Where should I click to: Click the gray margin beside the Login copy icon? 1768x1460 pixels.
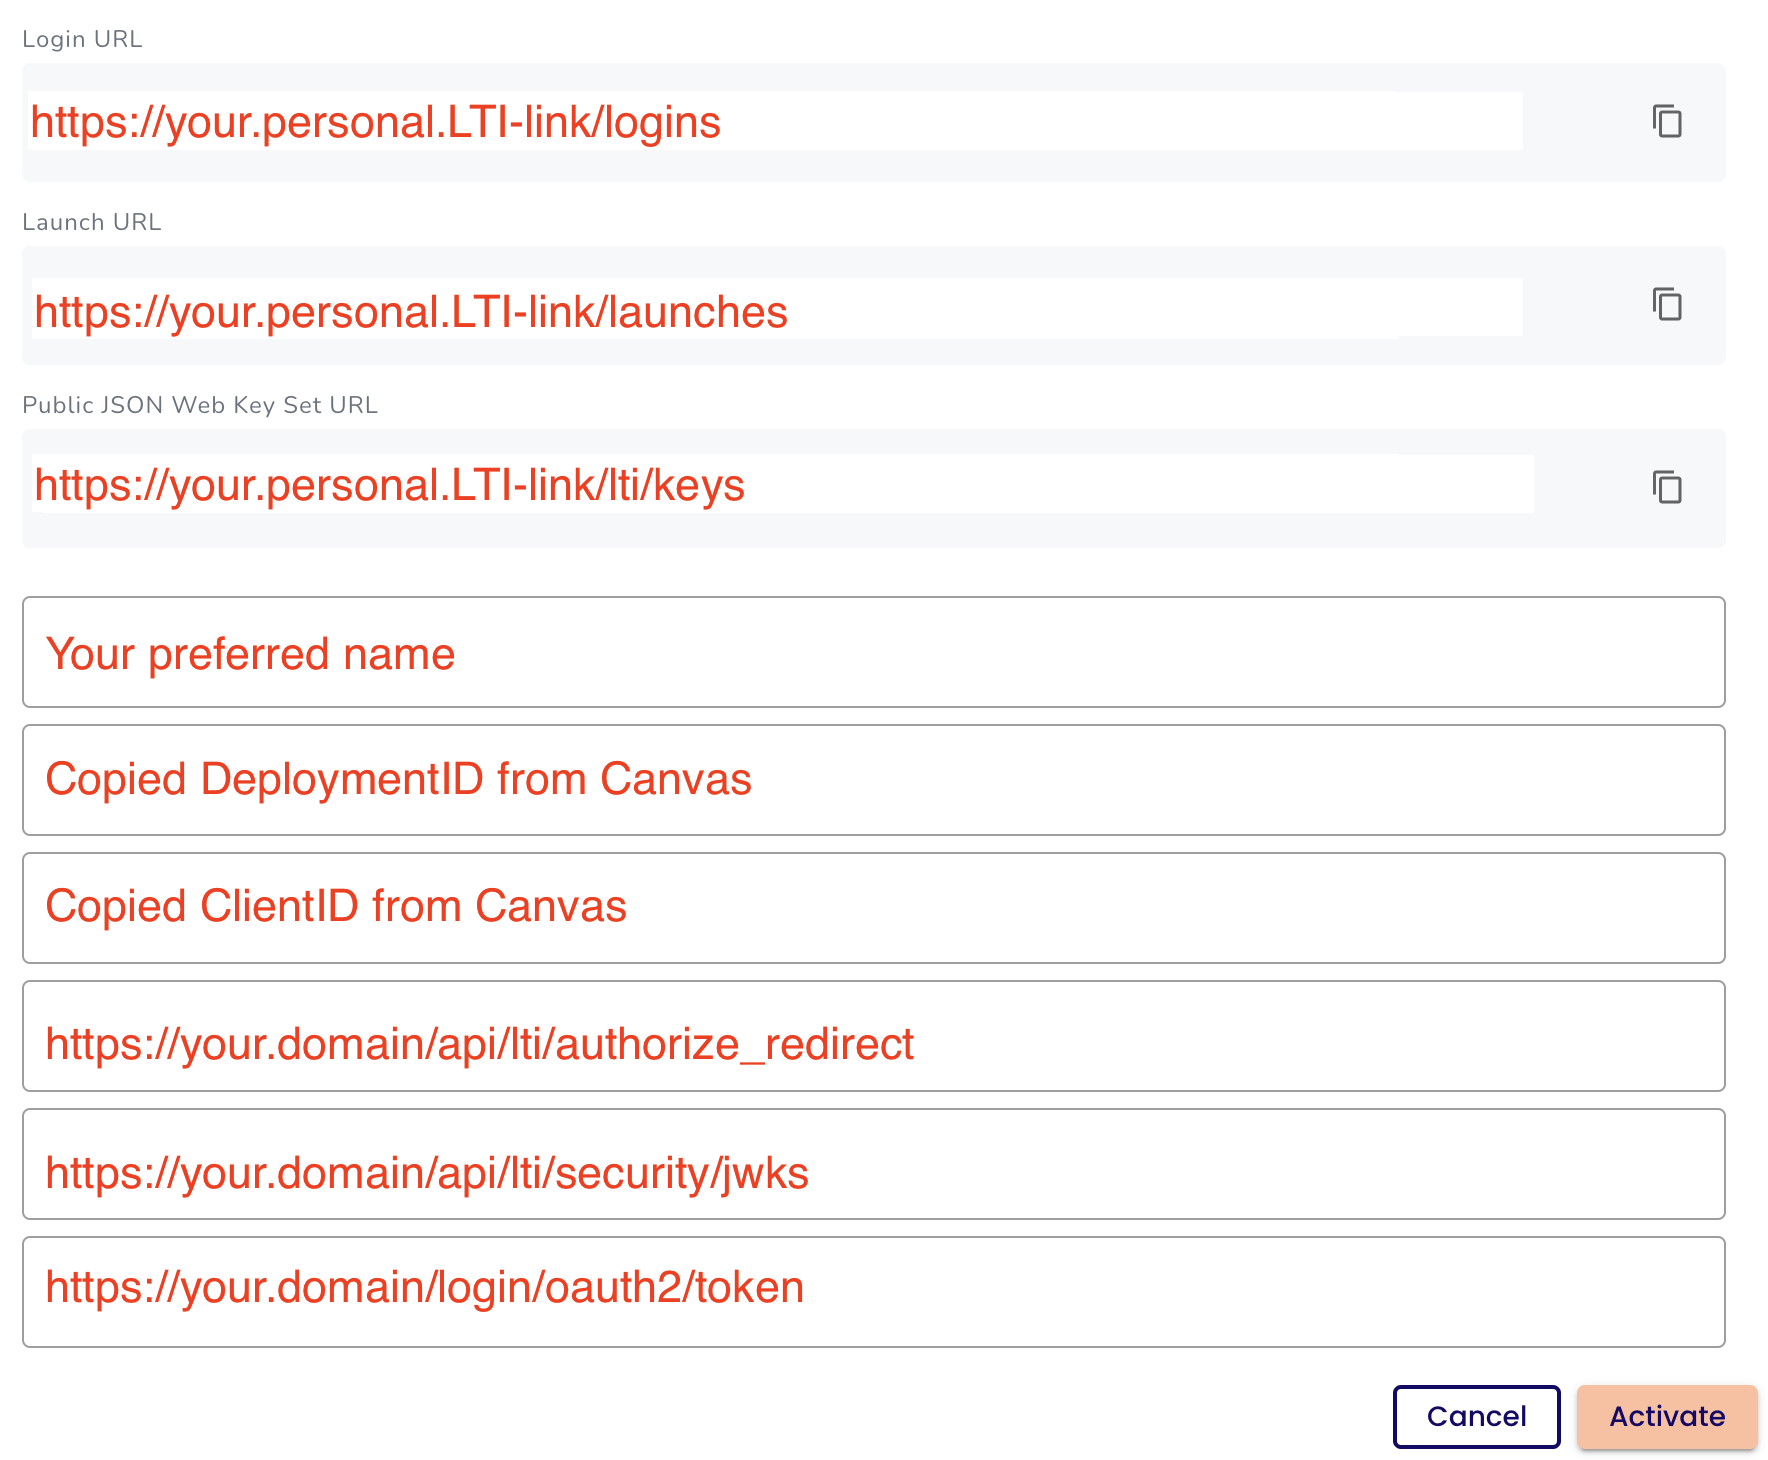click(x=1585, y=122)
